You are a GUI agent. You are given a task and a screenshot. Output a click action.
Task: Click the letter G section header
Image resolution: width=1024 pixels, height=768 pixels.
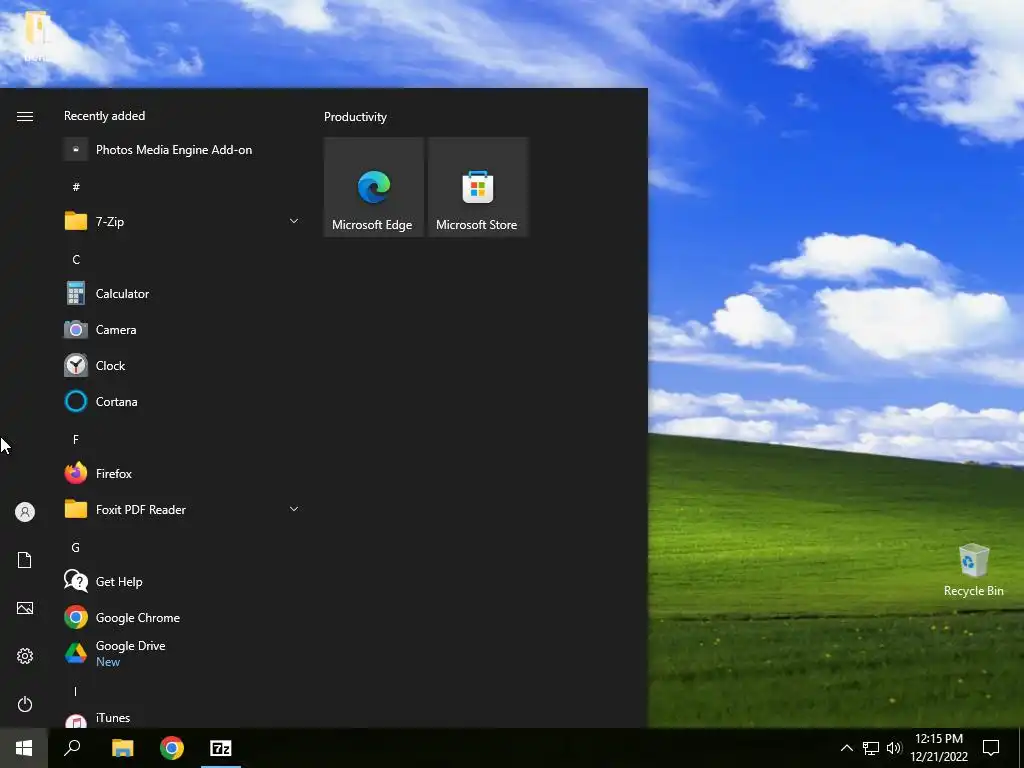(x=76, y=547)
